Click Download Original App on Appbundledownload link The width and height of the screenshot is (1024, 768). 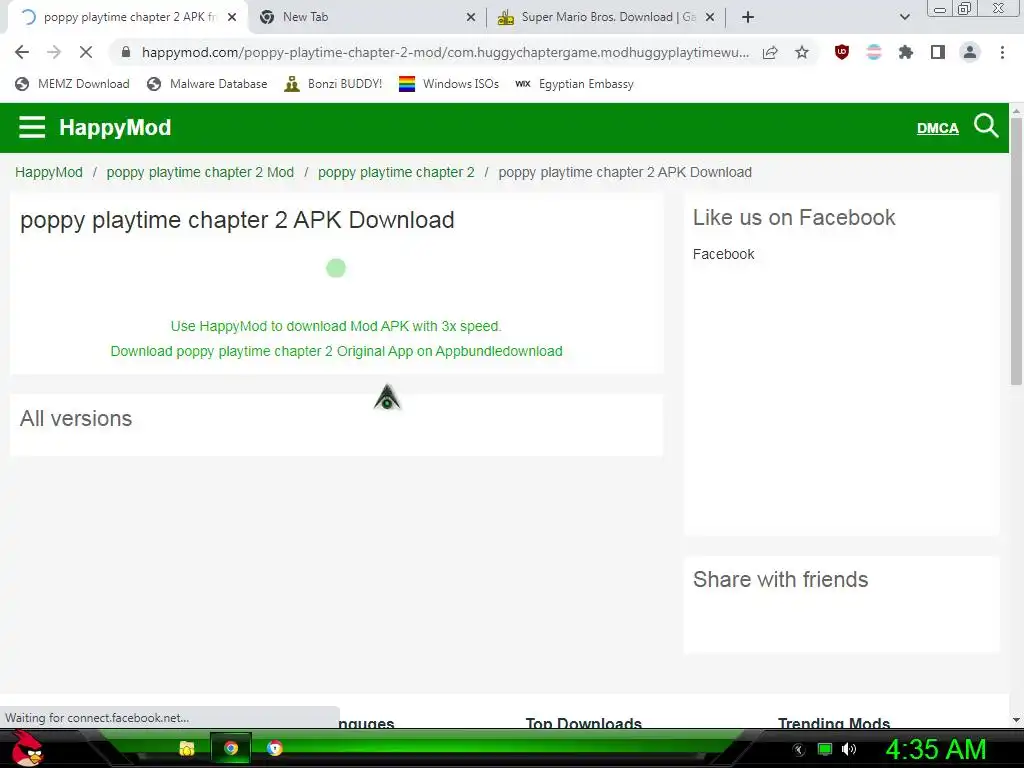pos(336,351)
